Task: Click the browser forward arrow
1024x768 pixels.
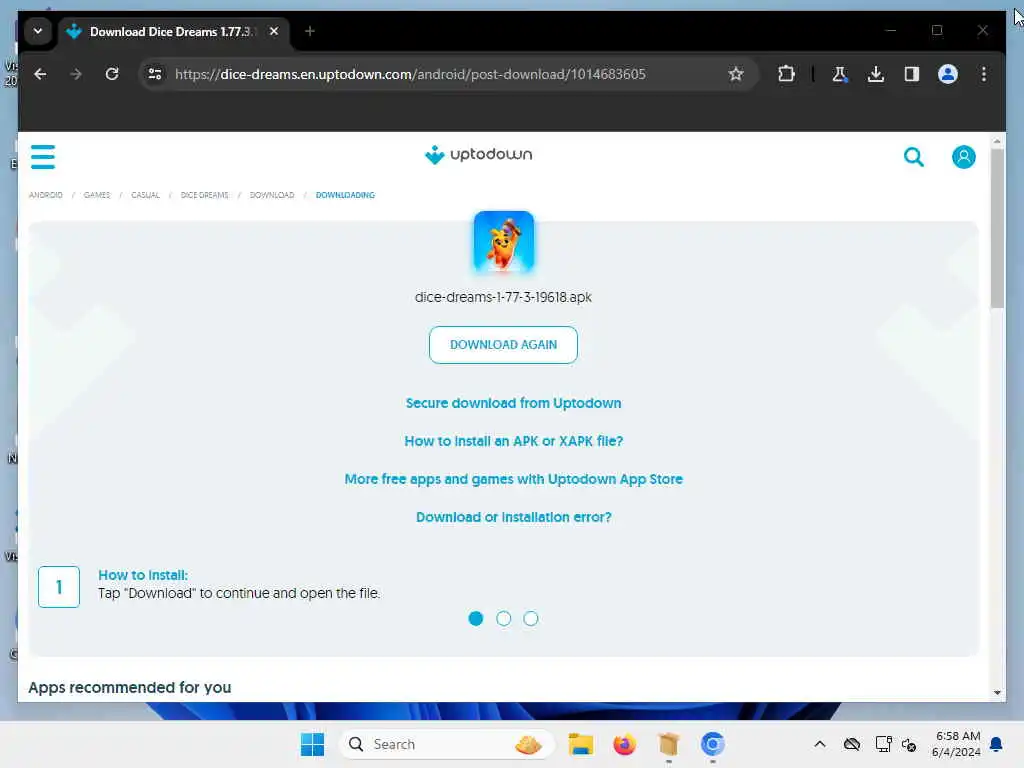Action: (76, 74)
